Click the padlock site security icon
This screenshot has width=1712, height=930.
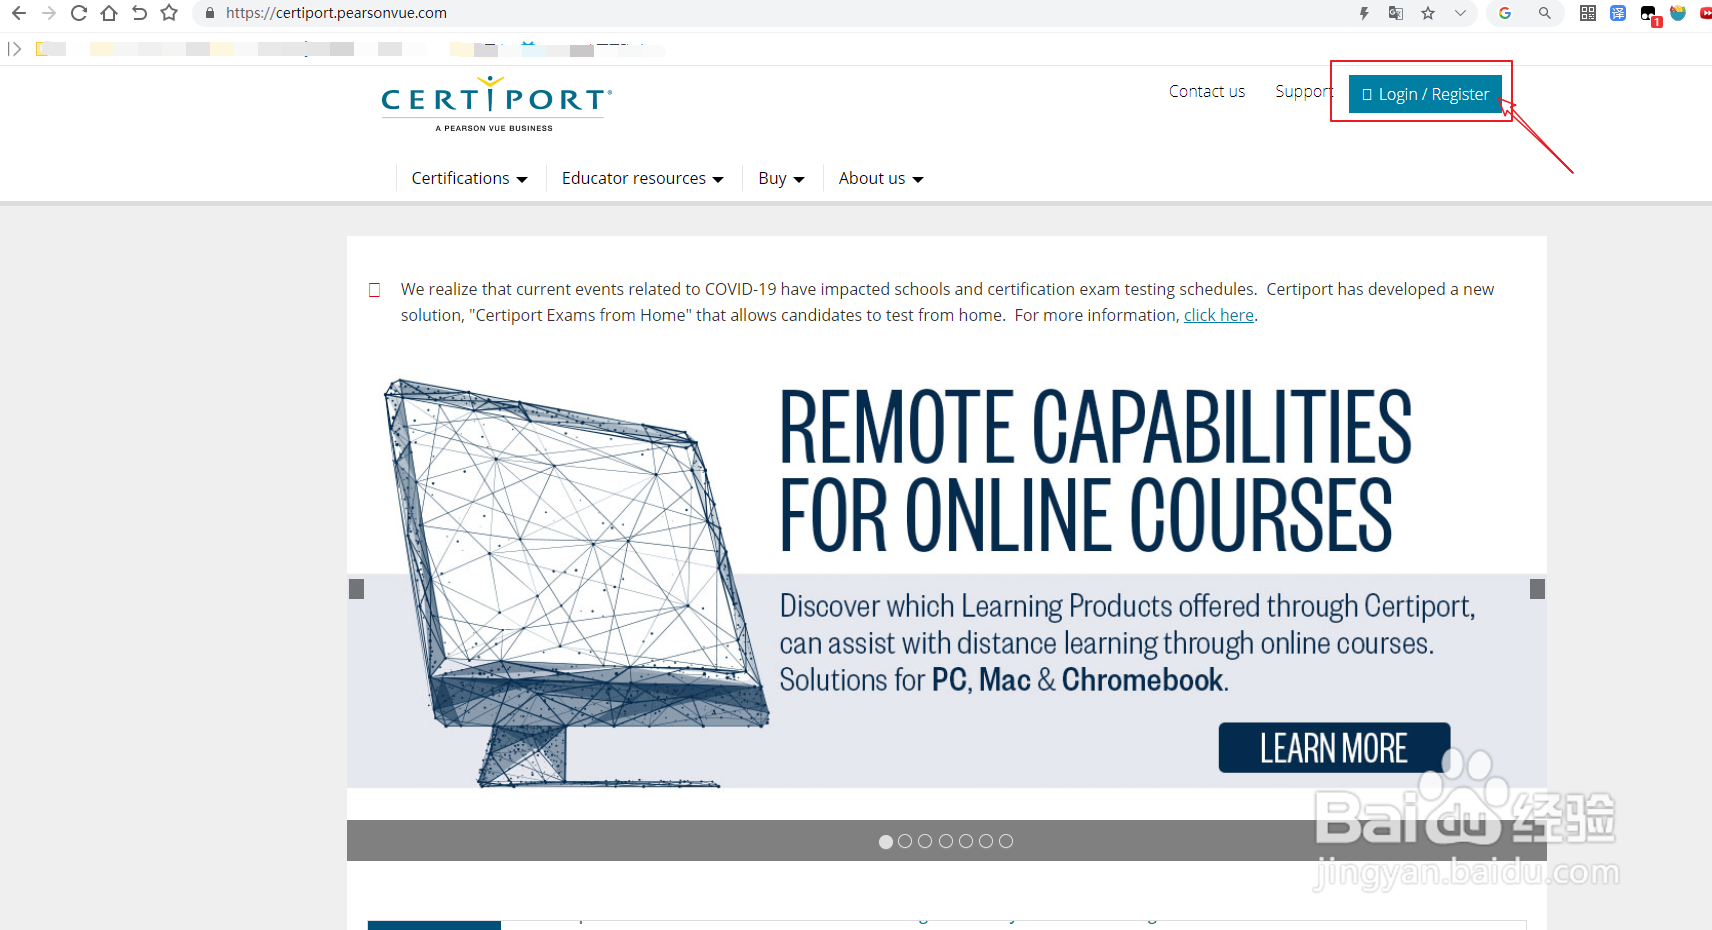click(210, 13)
